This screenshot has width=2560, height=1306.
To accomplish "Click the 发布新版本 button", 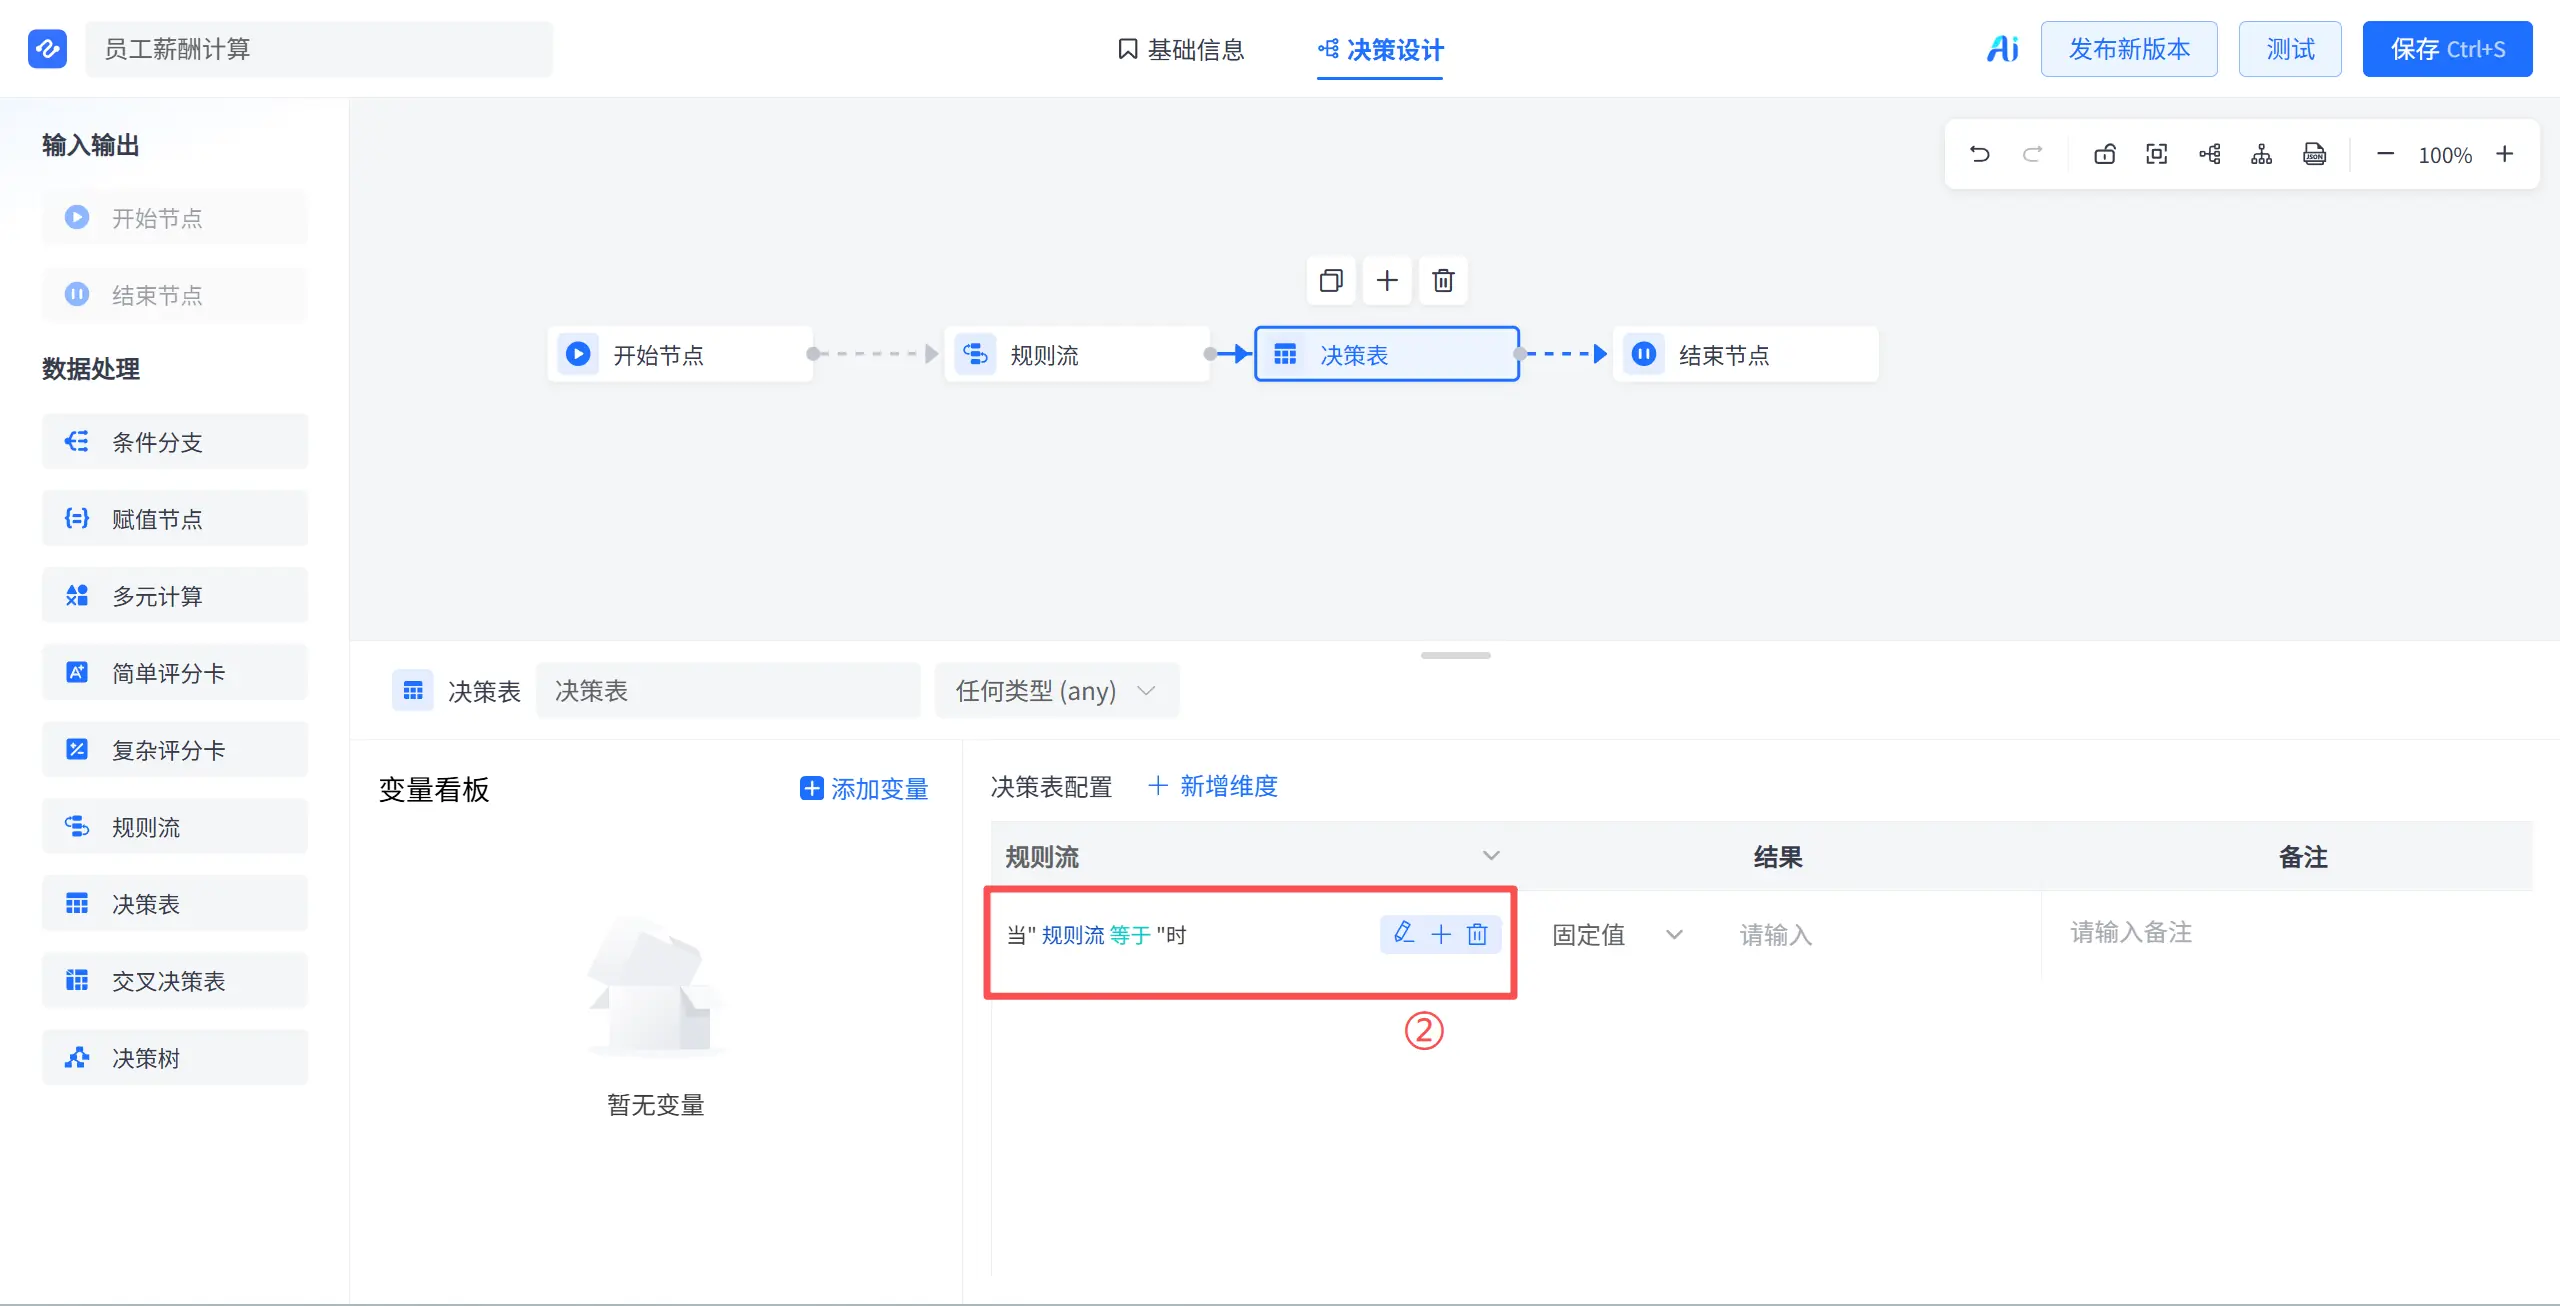I will click(x=2129, y=49).
